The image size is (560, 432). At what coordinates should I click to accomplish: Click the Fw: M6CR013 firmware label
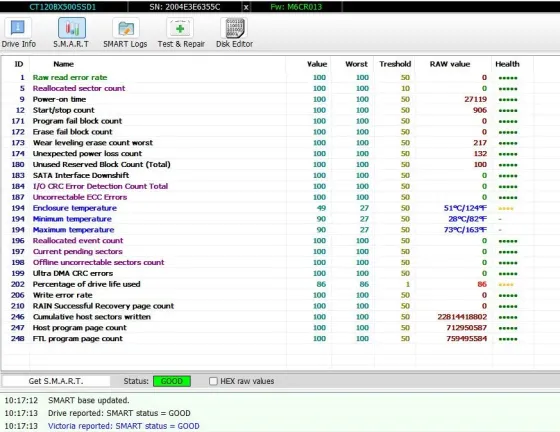coord(296,7)
